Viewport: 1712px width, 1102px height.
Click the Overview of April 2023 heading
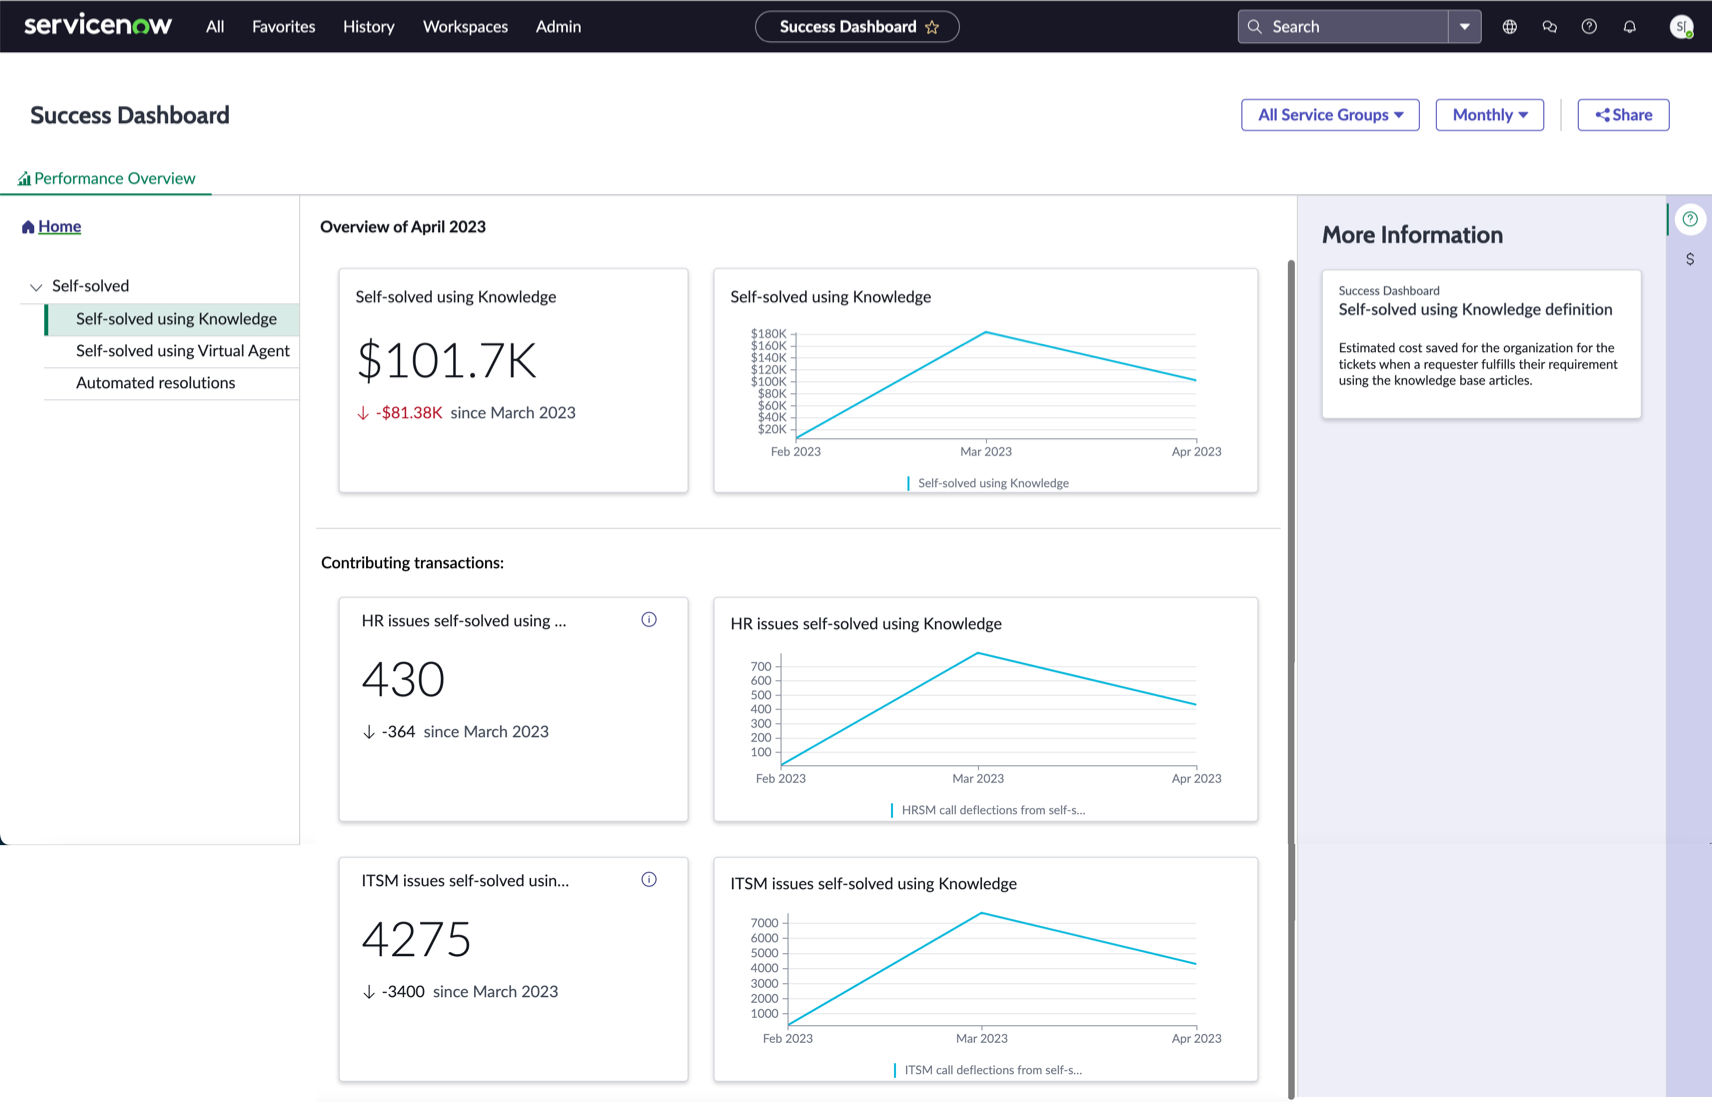click(403, 227)
